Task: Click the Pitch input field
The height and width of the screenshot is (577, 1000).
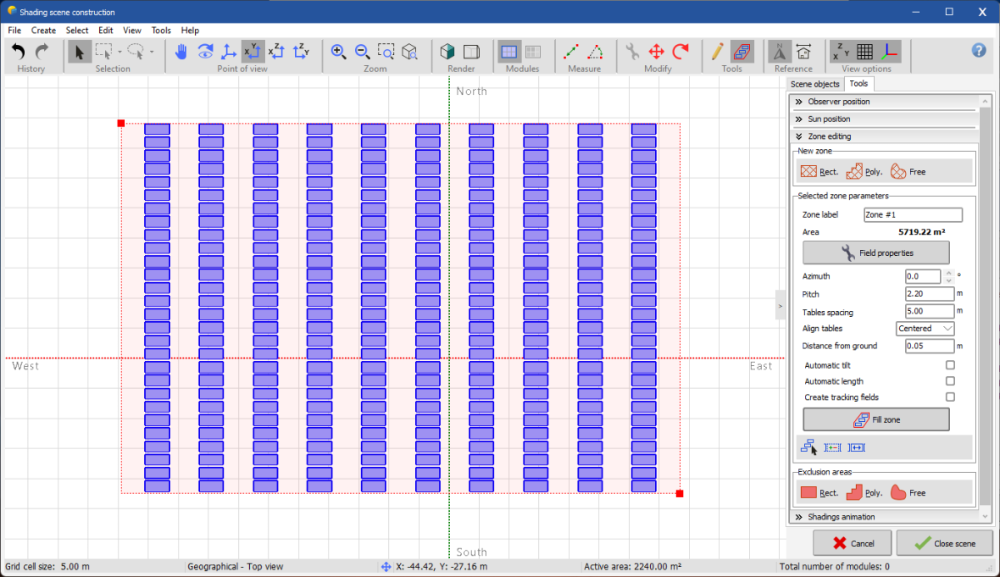Action: [x=928, y=294]
